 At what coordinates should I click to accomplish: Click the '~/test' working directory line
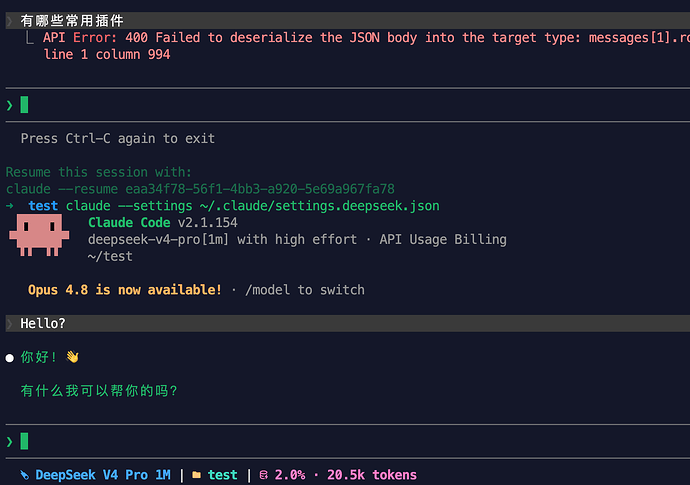tap(110, 257)
